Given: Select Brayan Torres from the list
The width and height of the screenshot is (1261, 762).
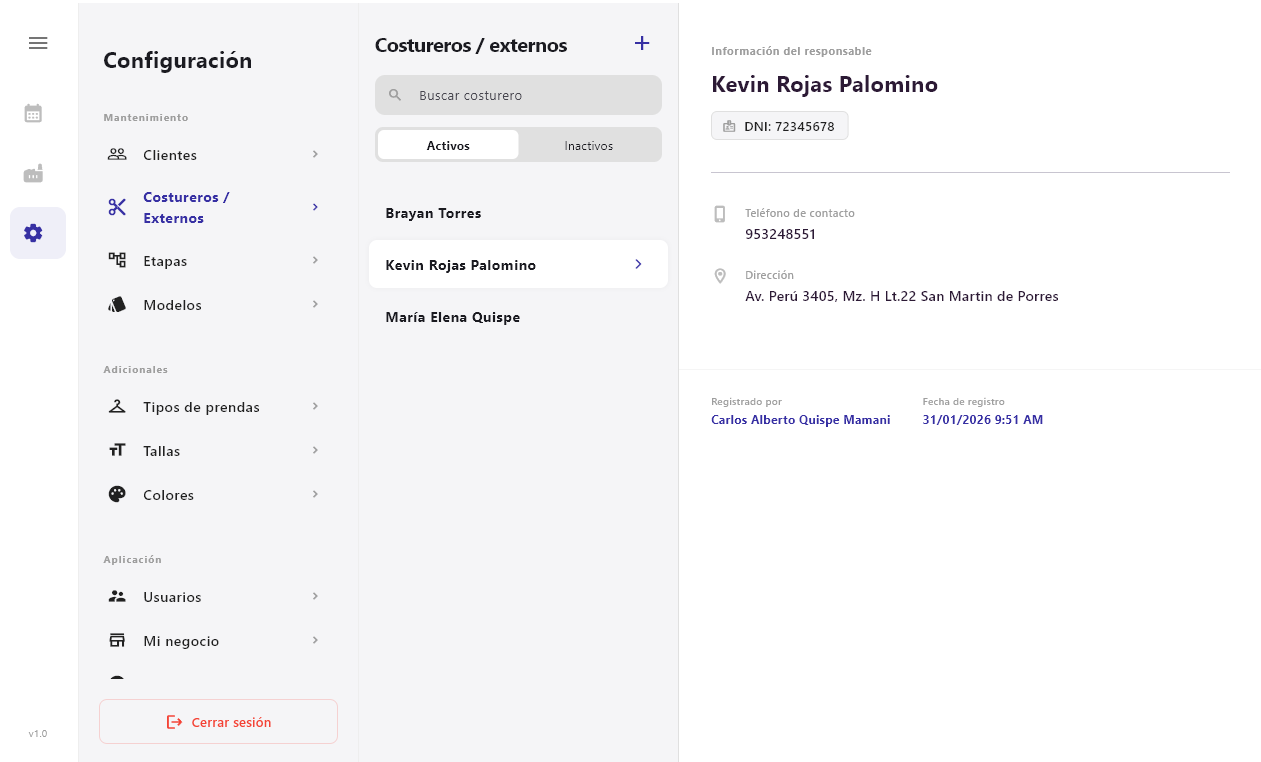Looking at the screenshot, I should coord(433,213).
